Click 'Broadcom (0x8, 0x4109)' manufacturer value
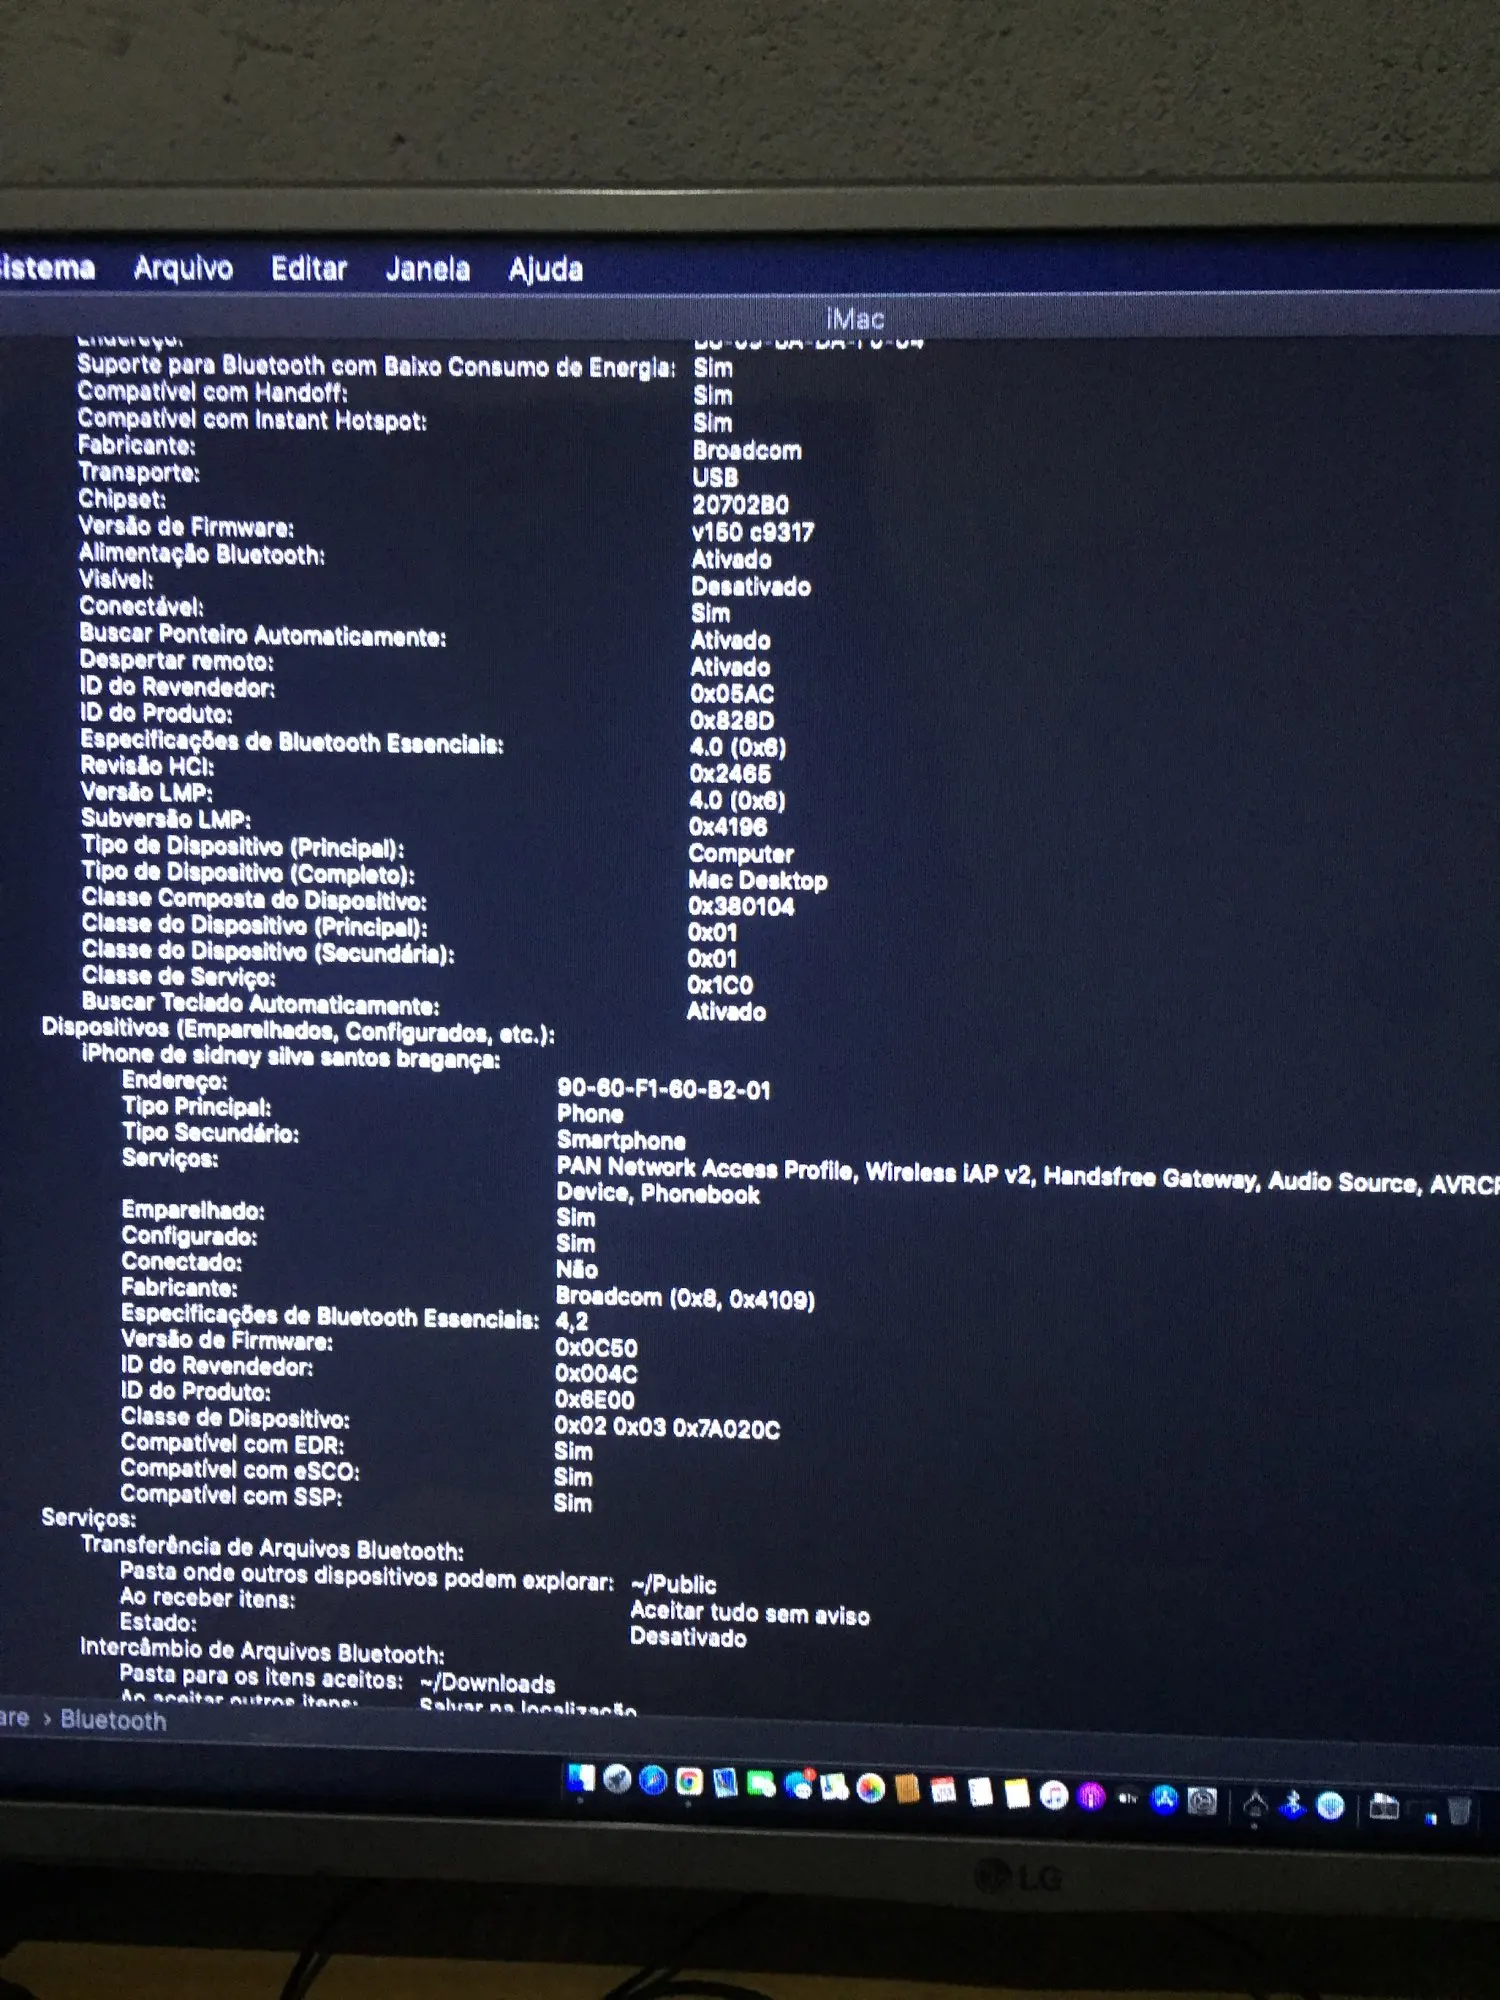The width and height of the screenshot is (1500, 2000). (x=685, y=1298)
